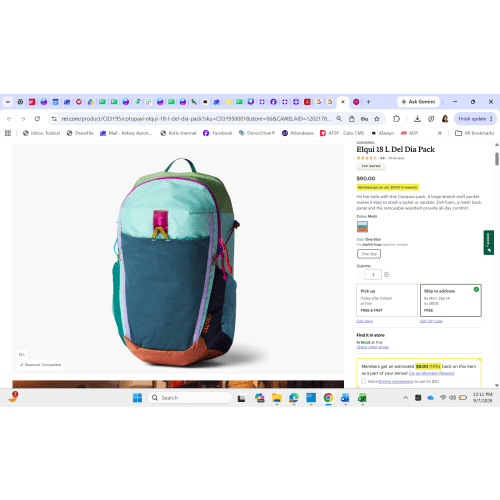
Task: Expand the tab search dropdown arrow
Action: 8,102
